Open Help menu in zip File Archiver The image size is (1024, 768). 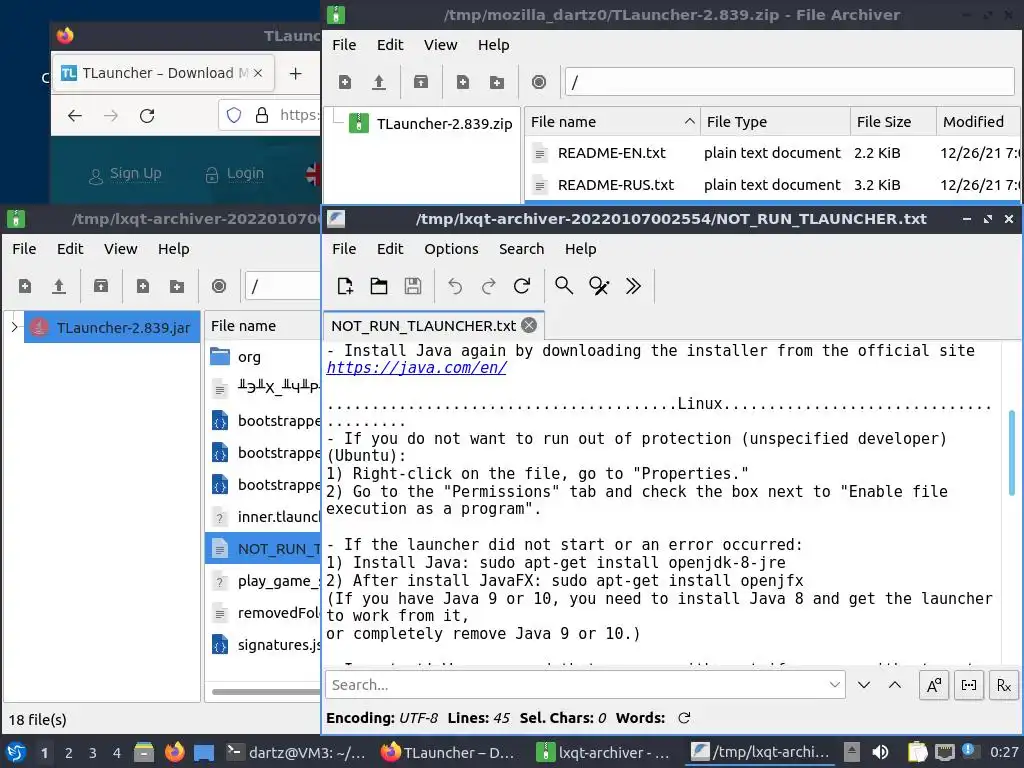tap(493, 45)
